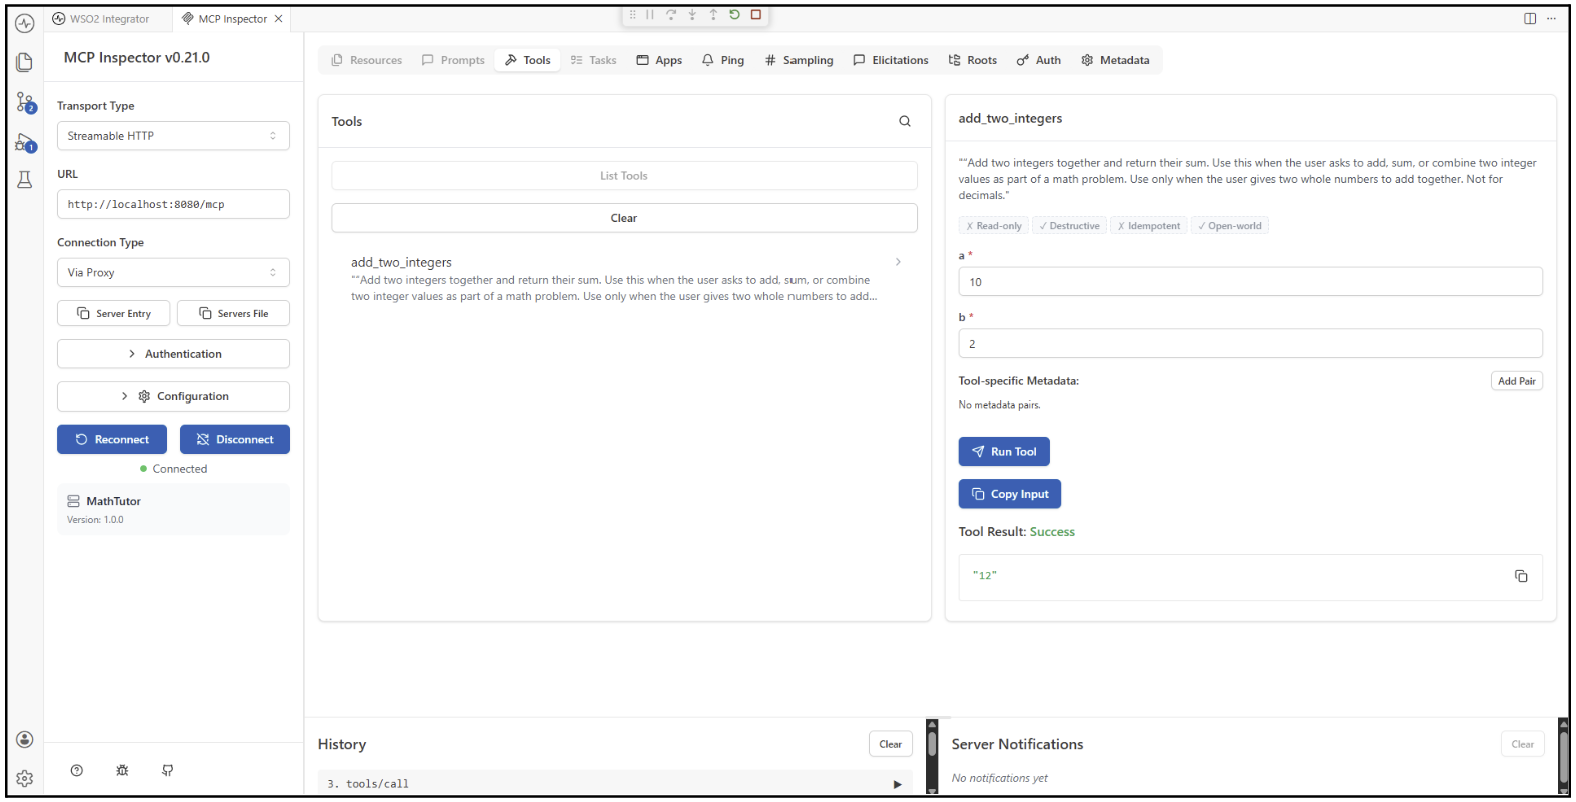
Task: Copy the tool result with copy icon
Action: pyautogui.click(x=1521, y=576)
